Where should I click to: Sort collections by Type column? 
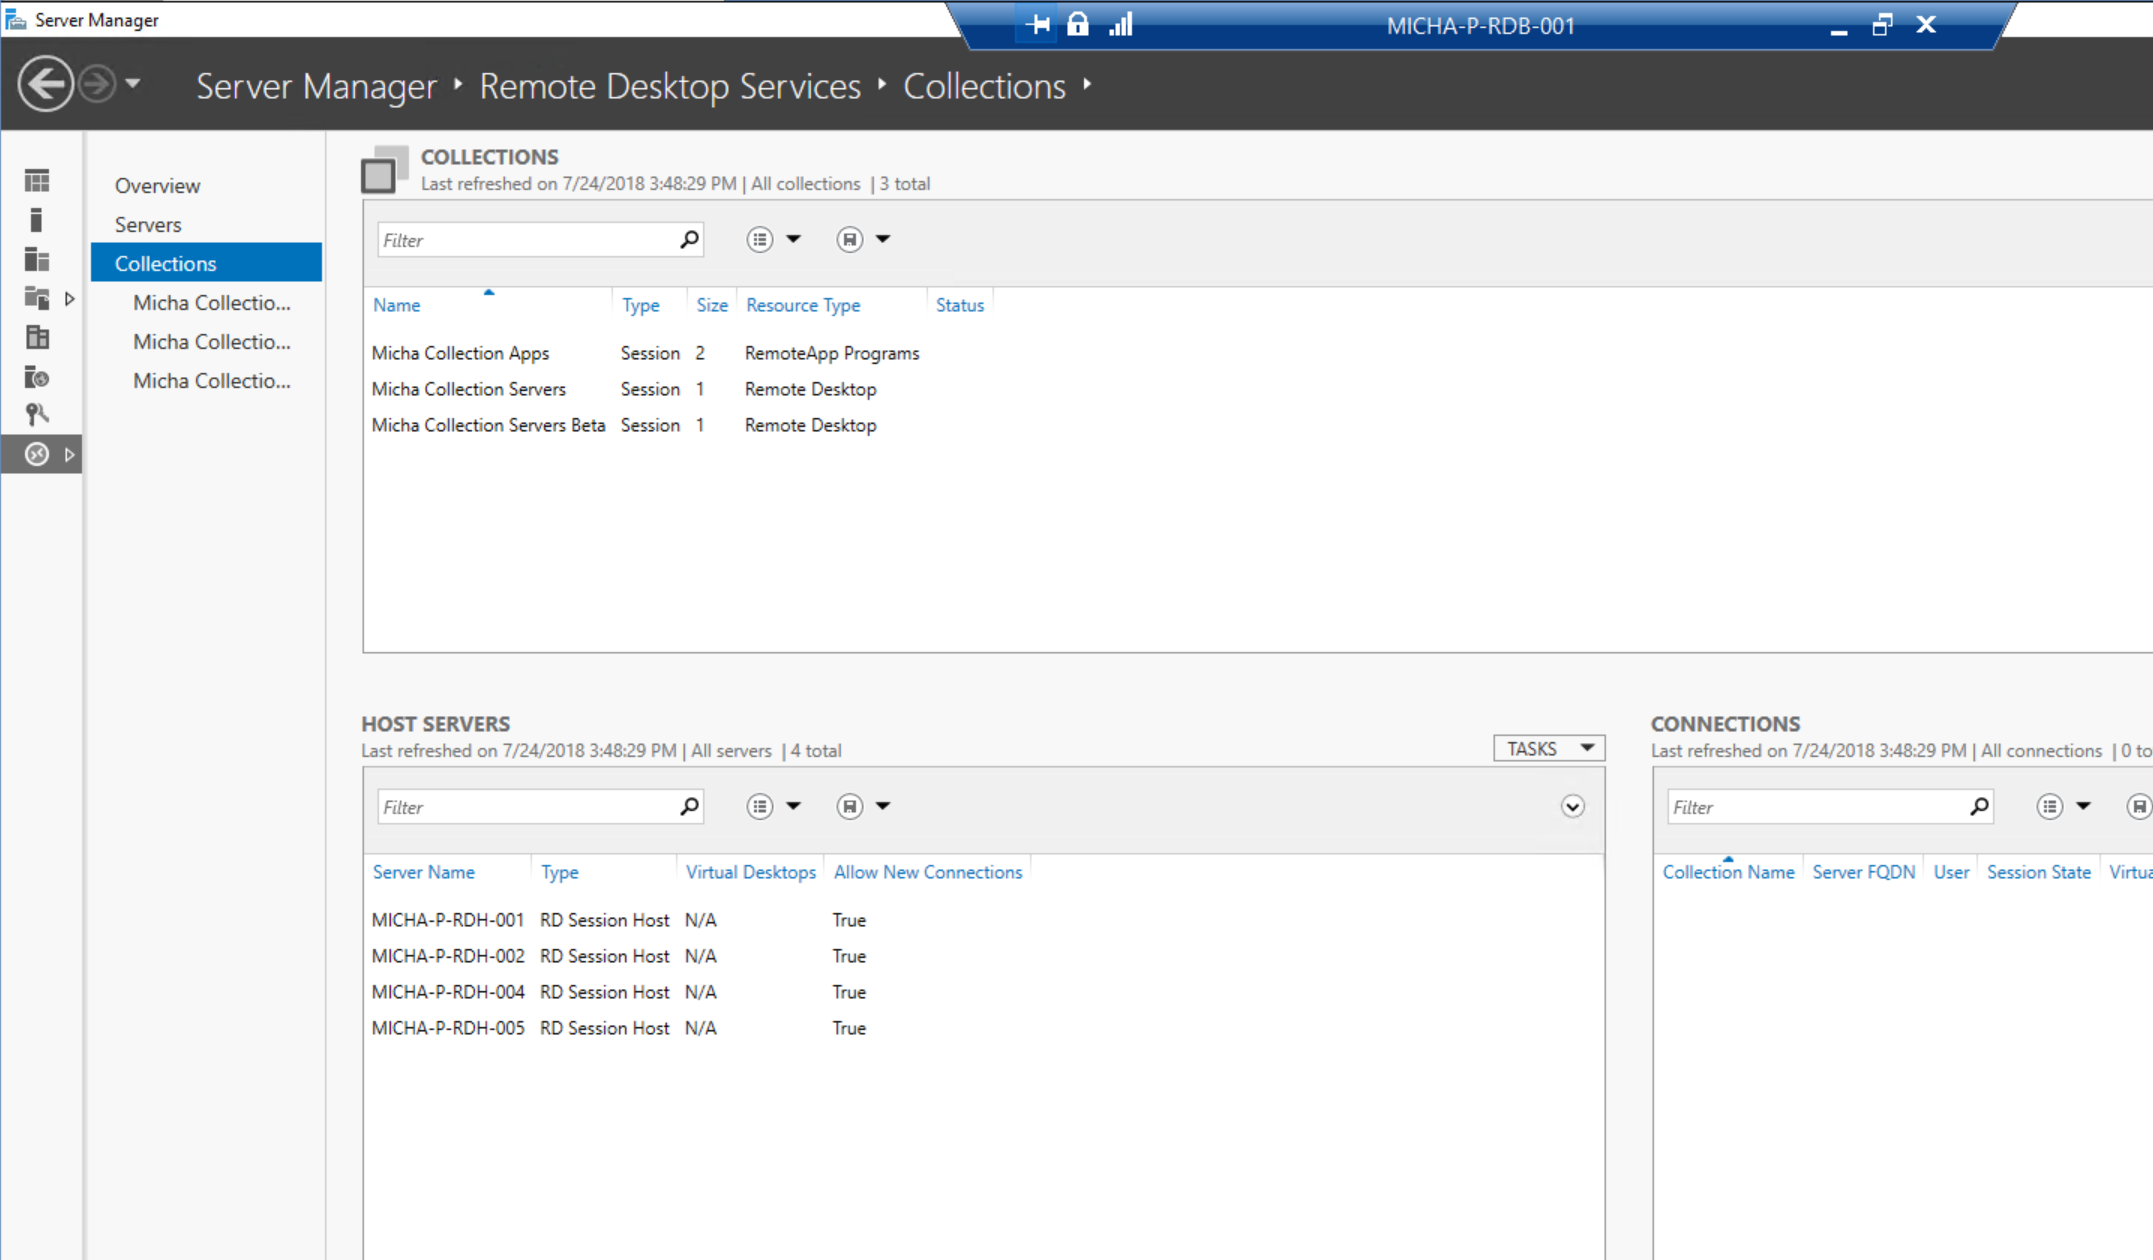[x=641, y=305]
